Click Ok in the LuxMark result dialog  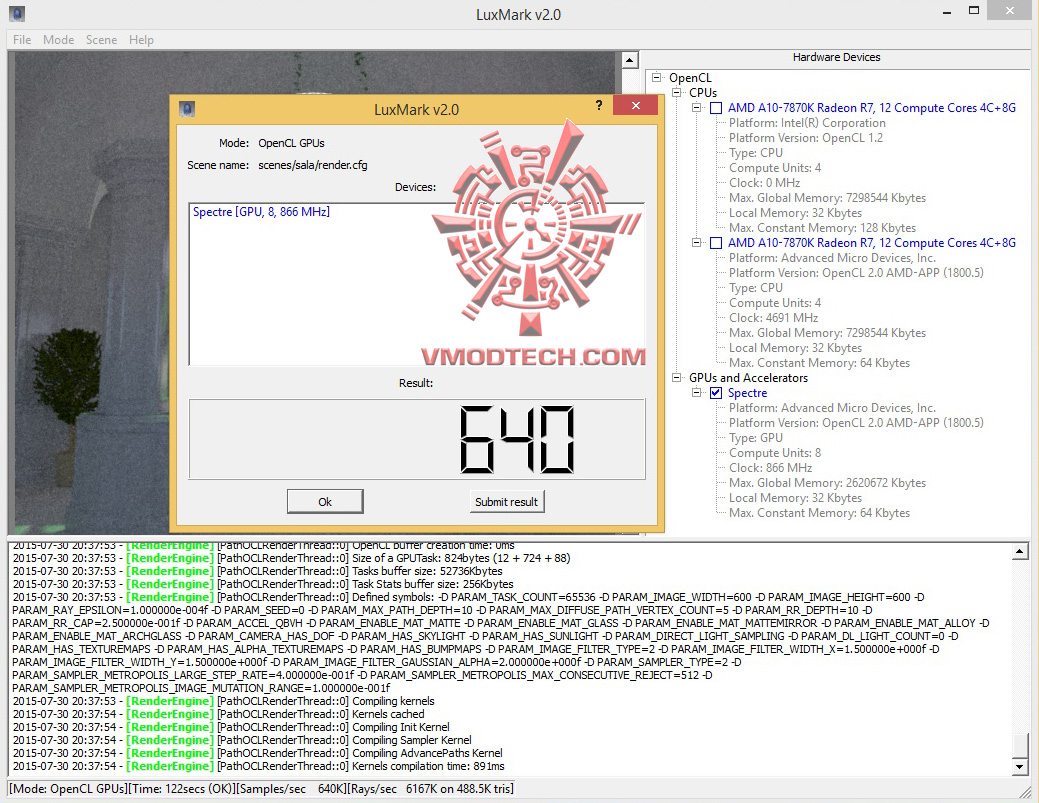[x=325, y=502]
